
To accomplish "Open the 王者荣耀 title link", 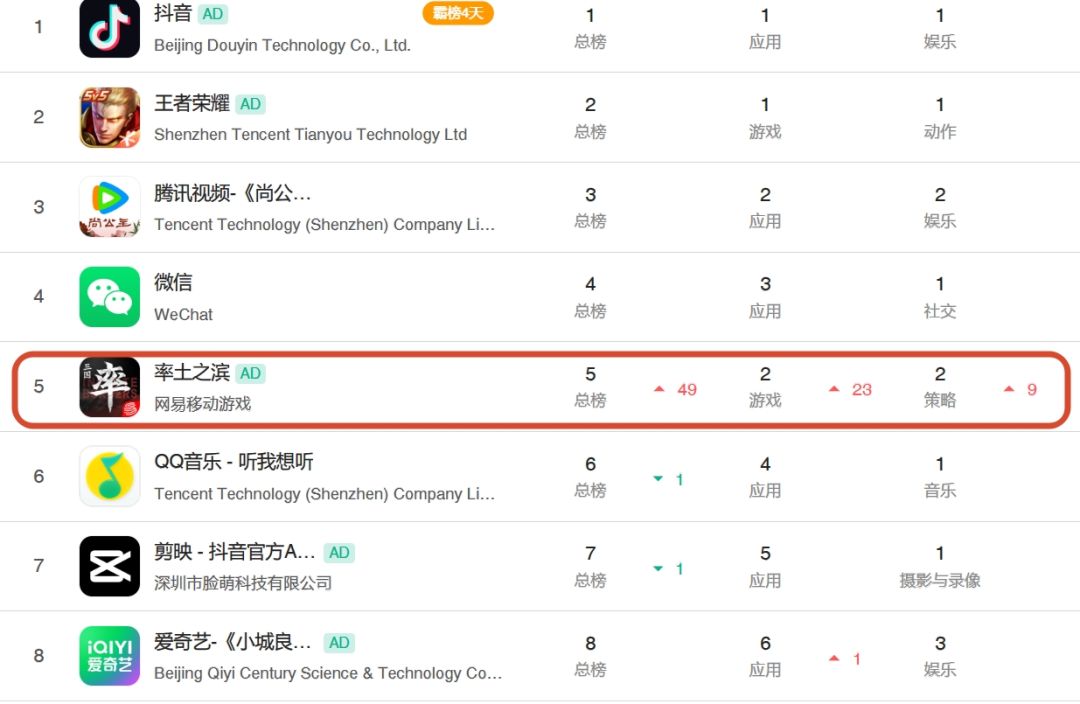I will pos(191,103).
